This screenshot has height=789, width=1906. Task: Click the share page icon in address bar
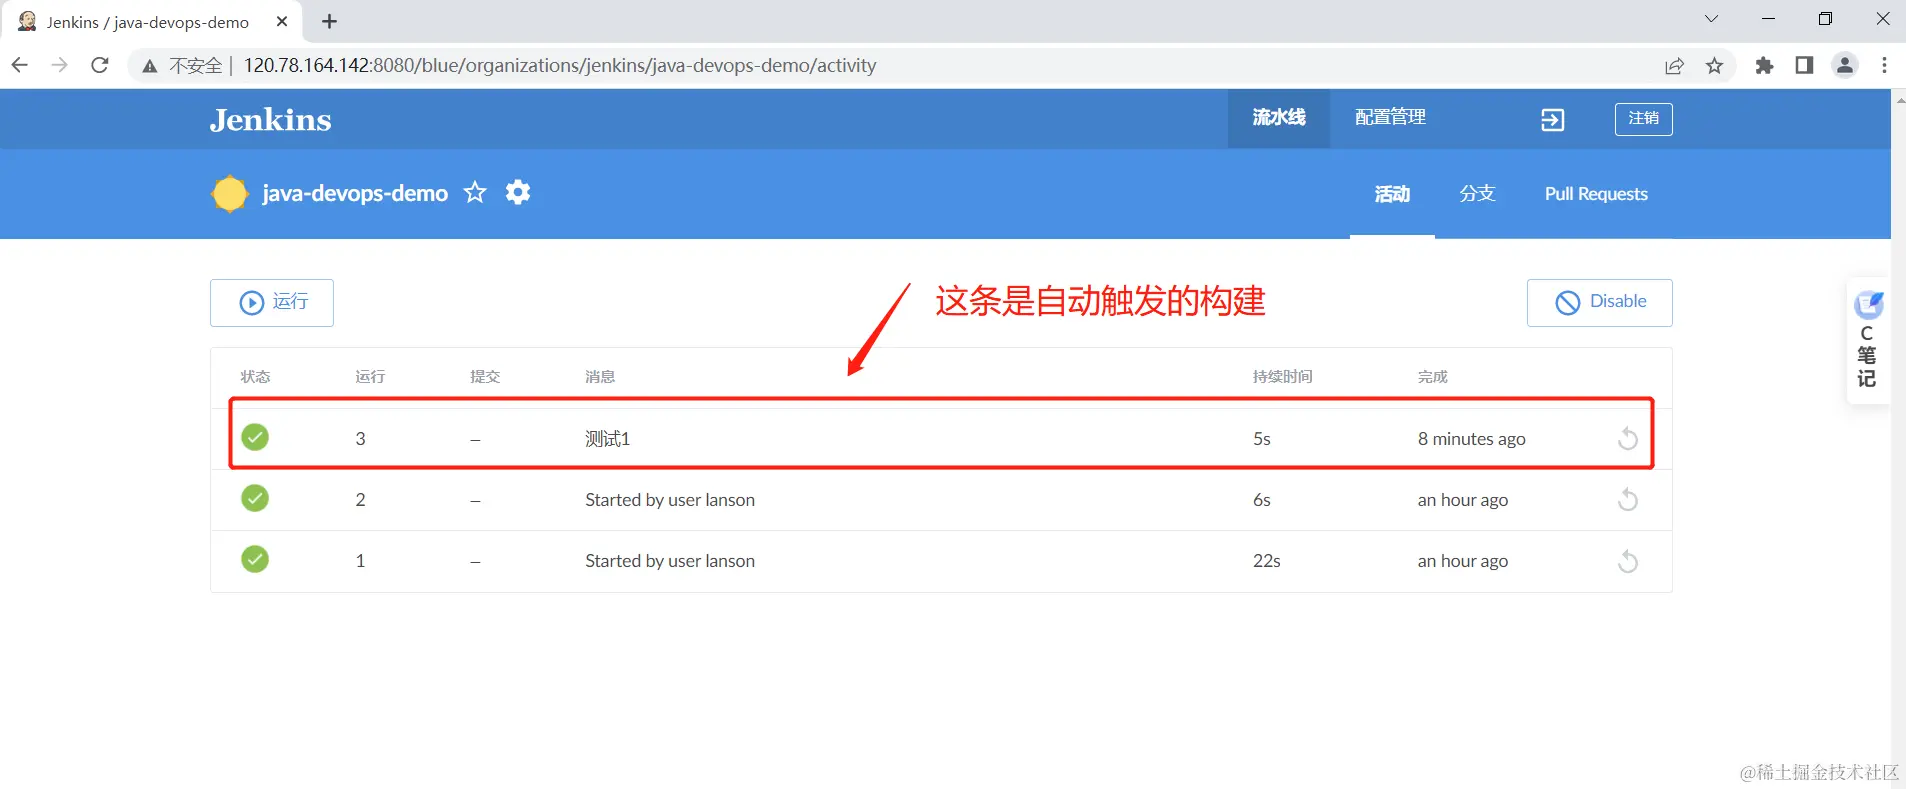(x=1674, y=66)
